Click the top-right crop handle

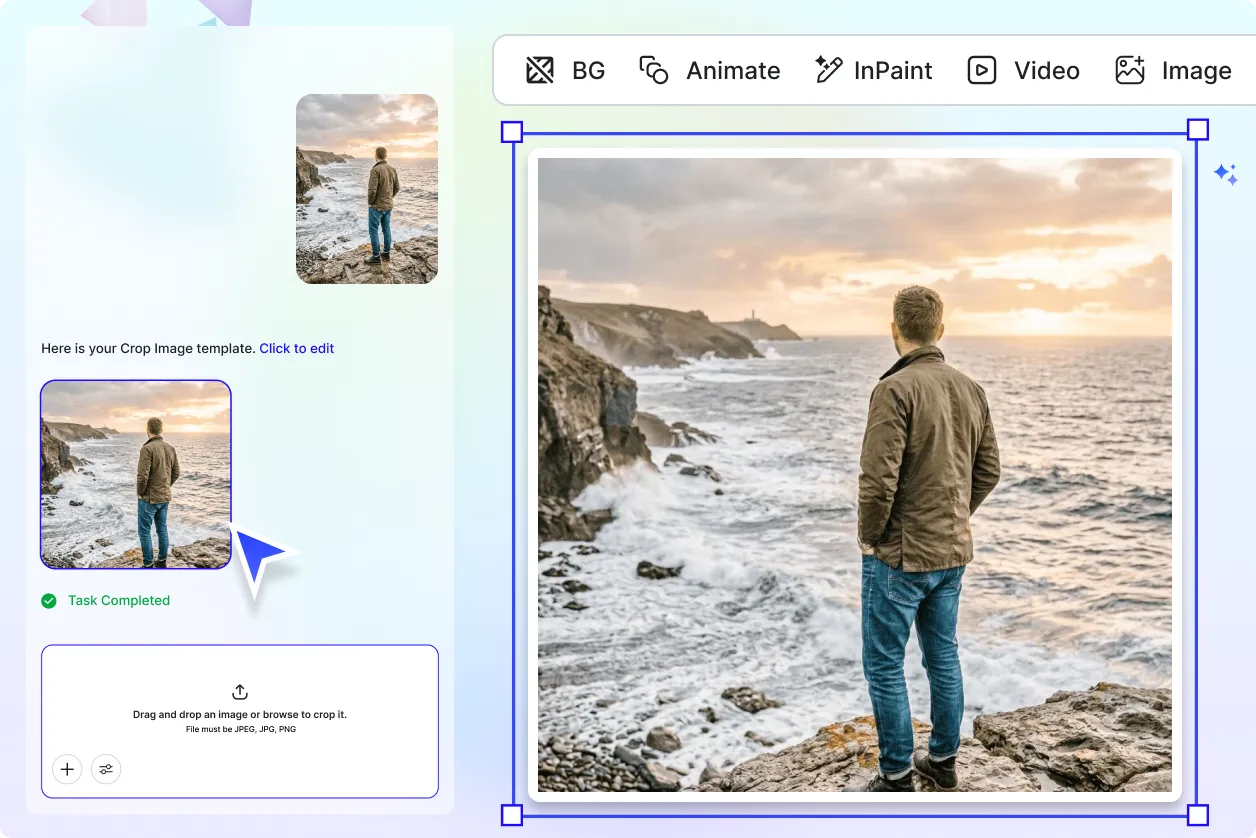pos(1198,129)
